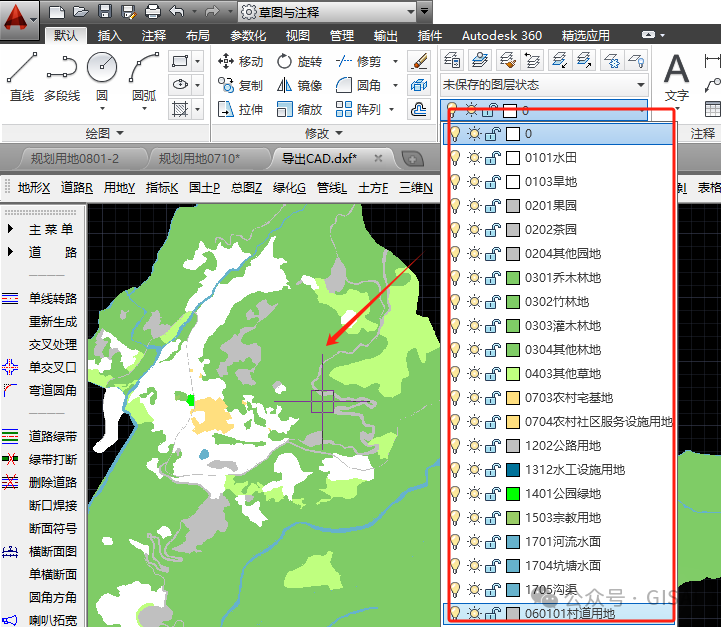Viewport: 721px width, 627px height.
Task: Open the Arc tool dropdown arrow
Action: (144, 108)
